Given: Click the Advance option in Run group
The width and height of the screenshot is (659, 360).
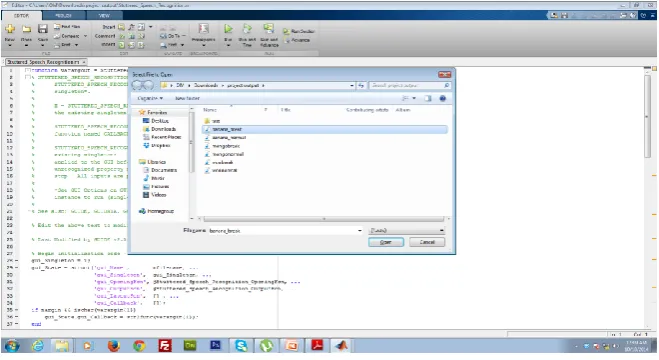Looking at the screenshot, I should [x=297, y=40].
